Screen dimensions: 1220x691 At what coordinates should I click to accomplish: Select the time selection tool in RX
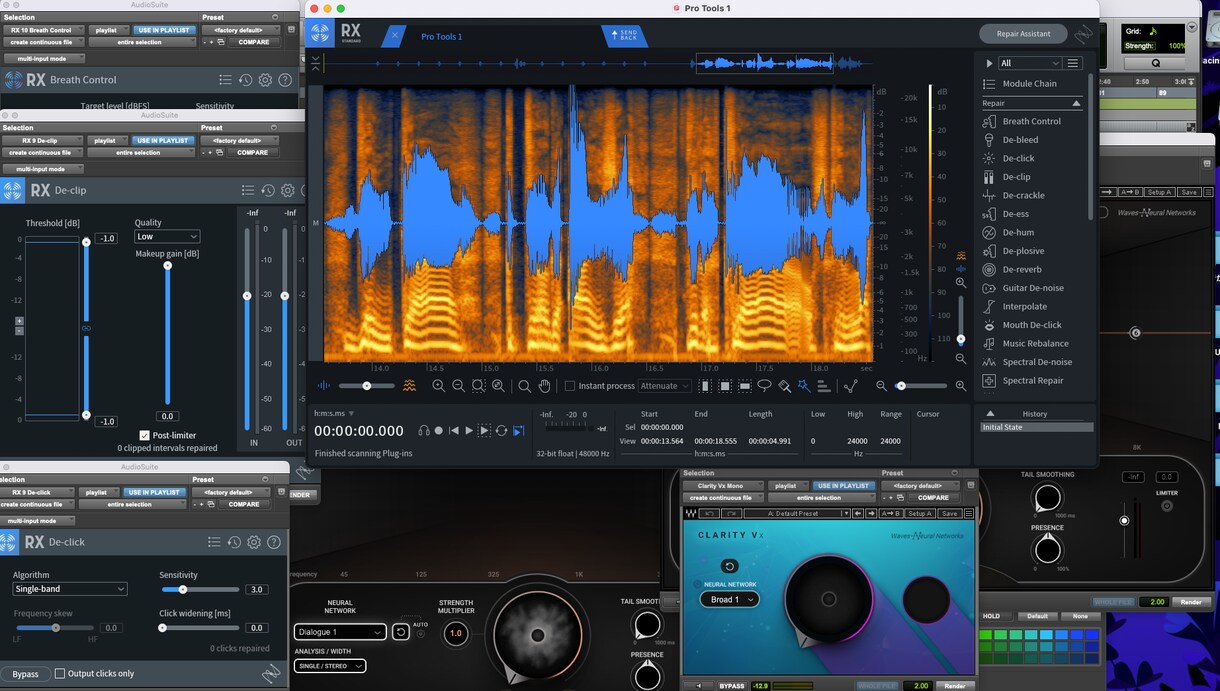tap(705, 386)
